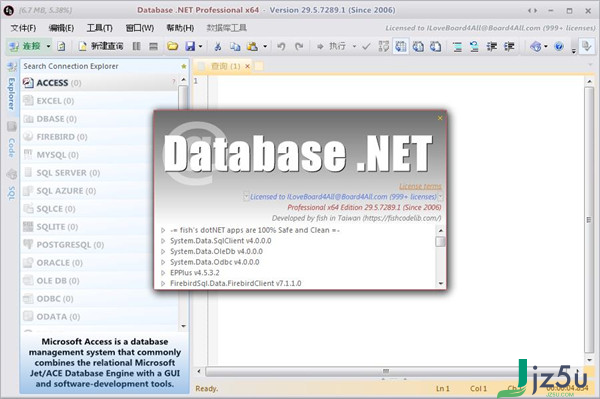Click the Undo arrow icon
Image resolution: width=600 pixels, height=399 pixels.
click(281, 47)
